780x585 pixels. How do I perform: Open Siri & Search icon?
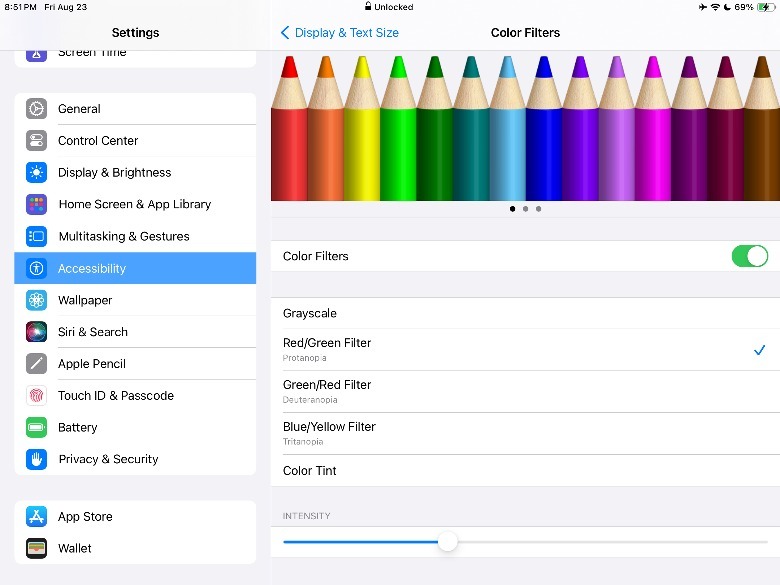(37, 332)
